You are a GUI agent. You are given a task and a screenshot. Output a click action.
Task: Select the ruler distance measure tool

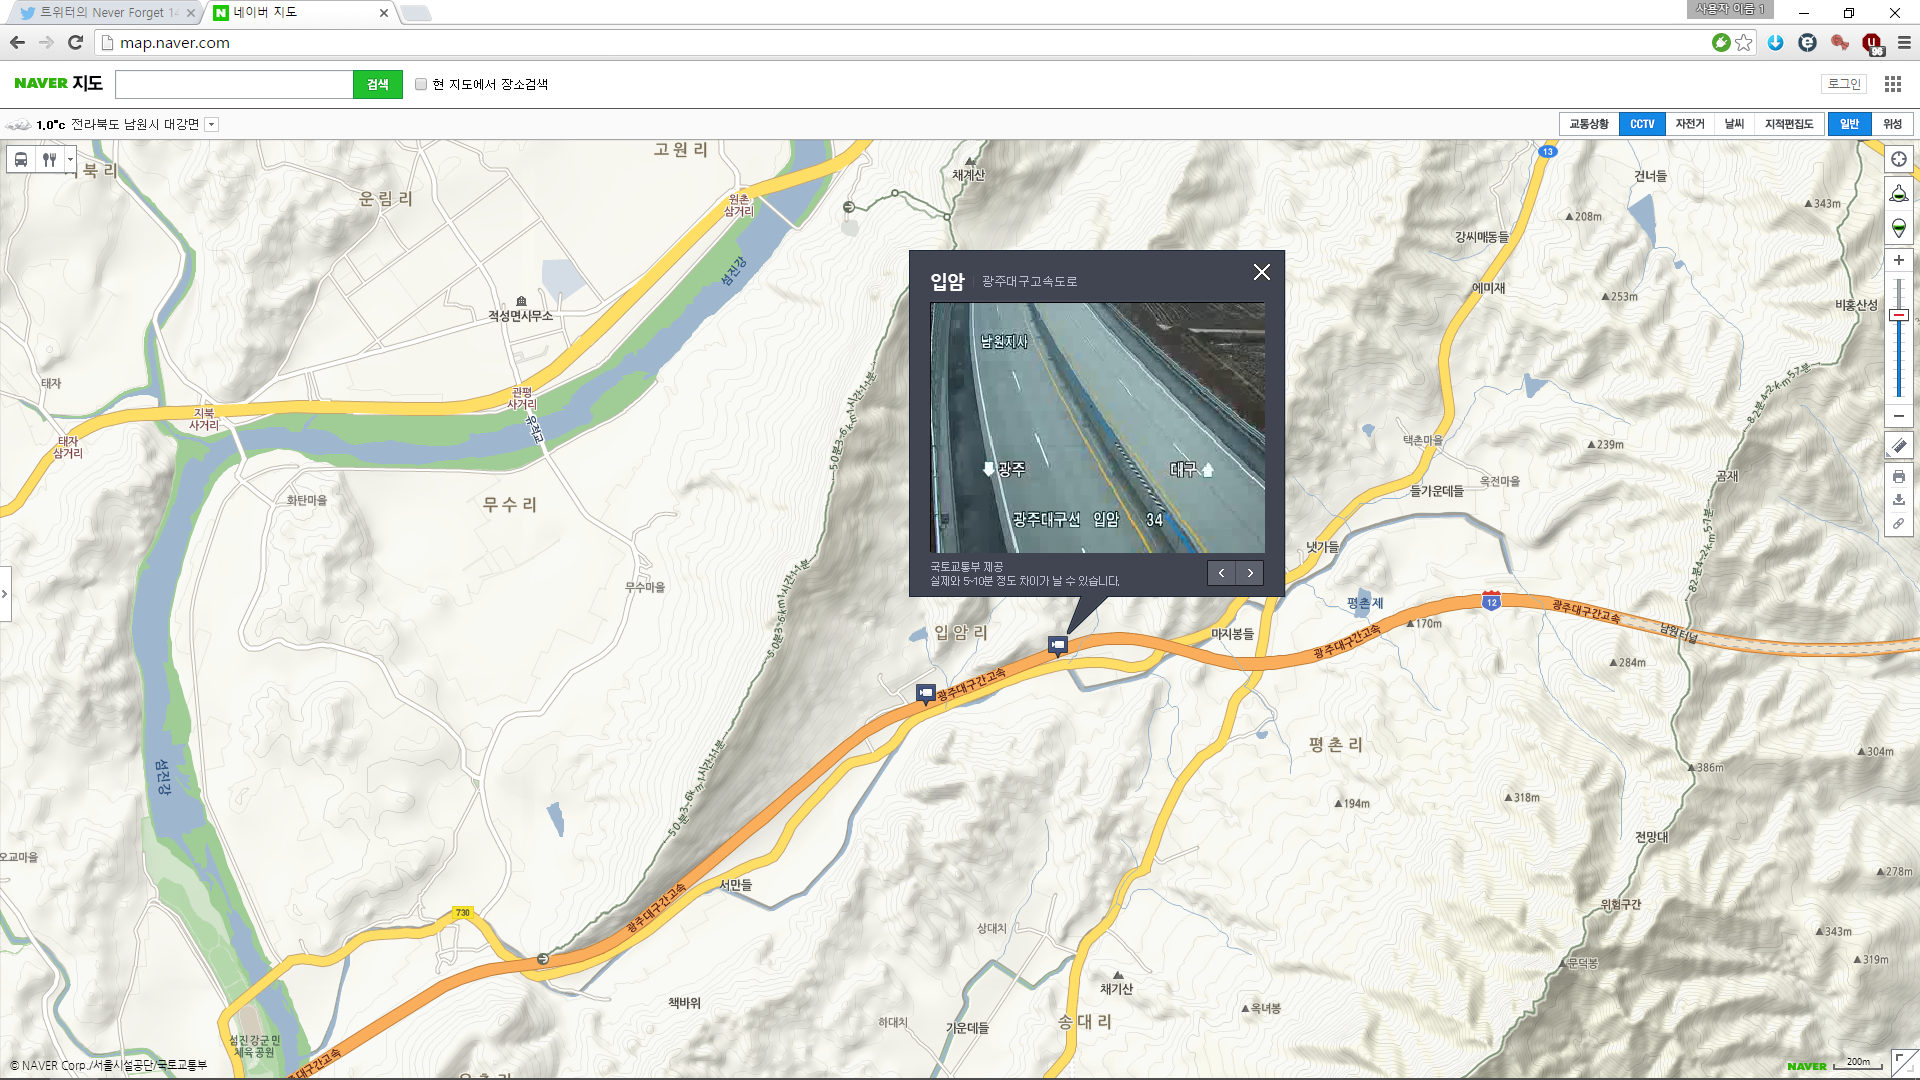tap(1898, 446)
